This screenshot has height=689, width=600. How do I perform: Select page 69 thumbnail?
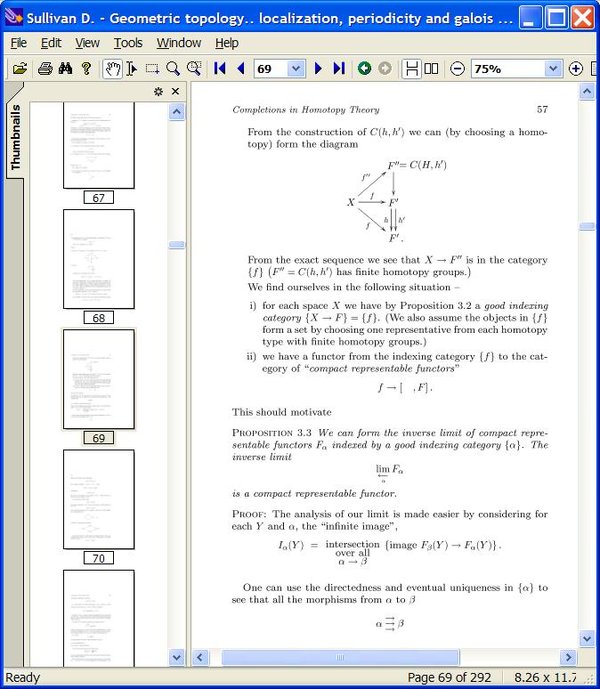[99, 379]
